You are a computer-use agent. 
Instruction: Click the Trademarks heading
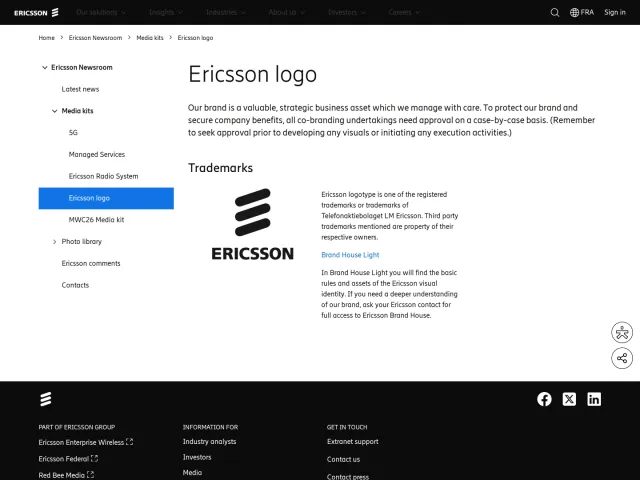(x=220, y=168)
